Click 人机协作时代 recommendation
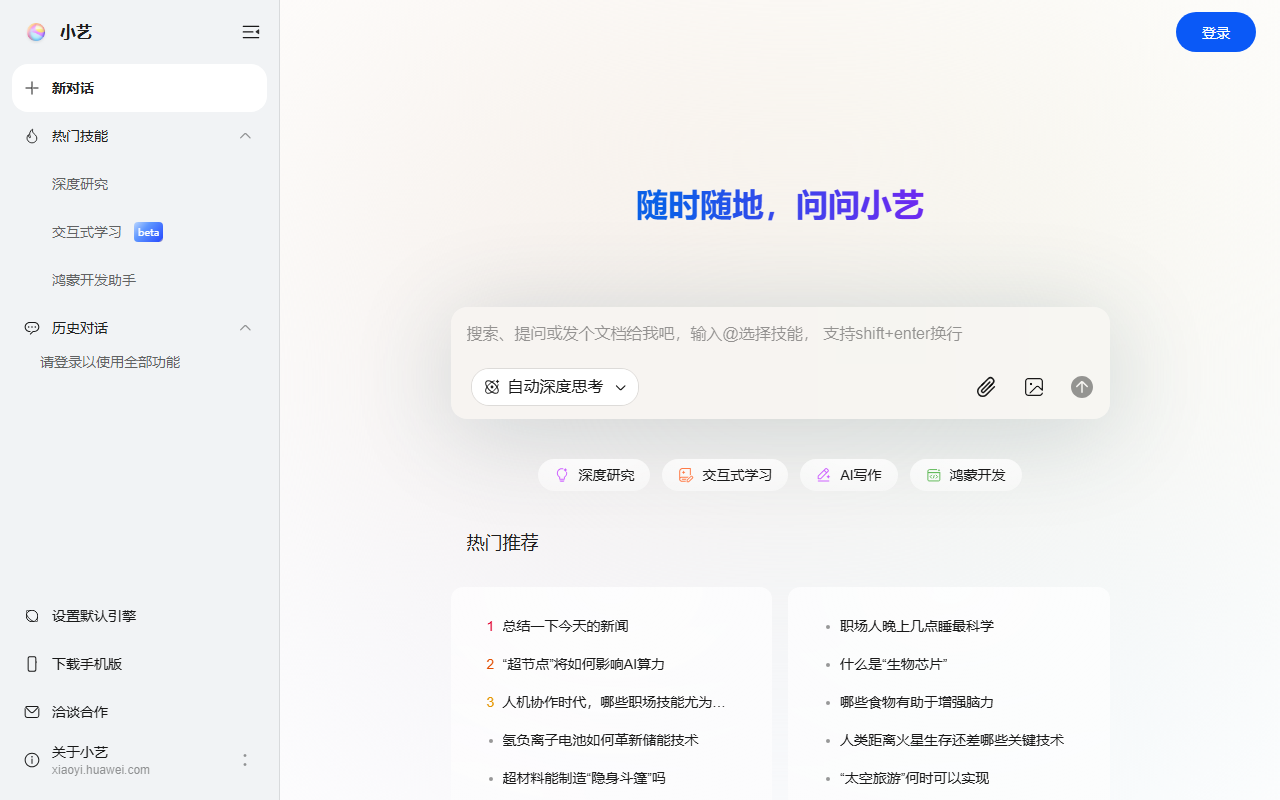 [x=614, y=702]
